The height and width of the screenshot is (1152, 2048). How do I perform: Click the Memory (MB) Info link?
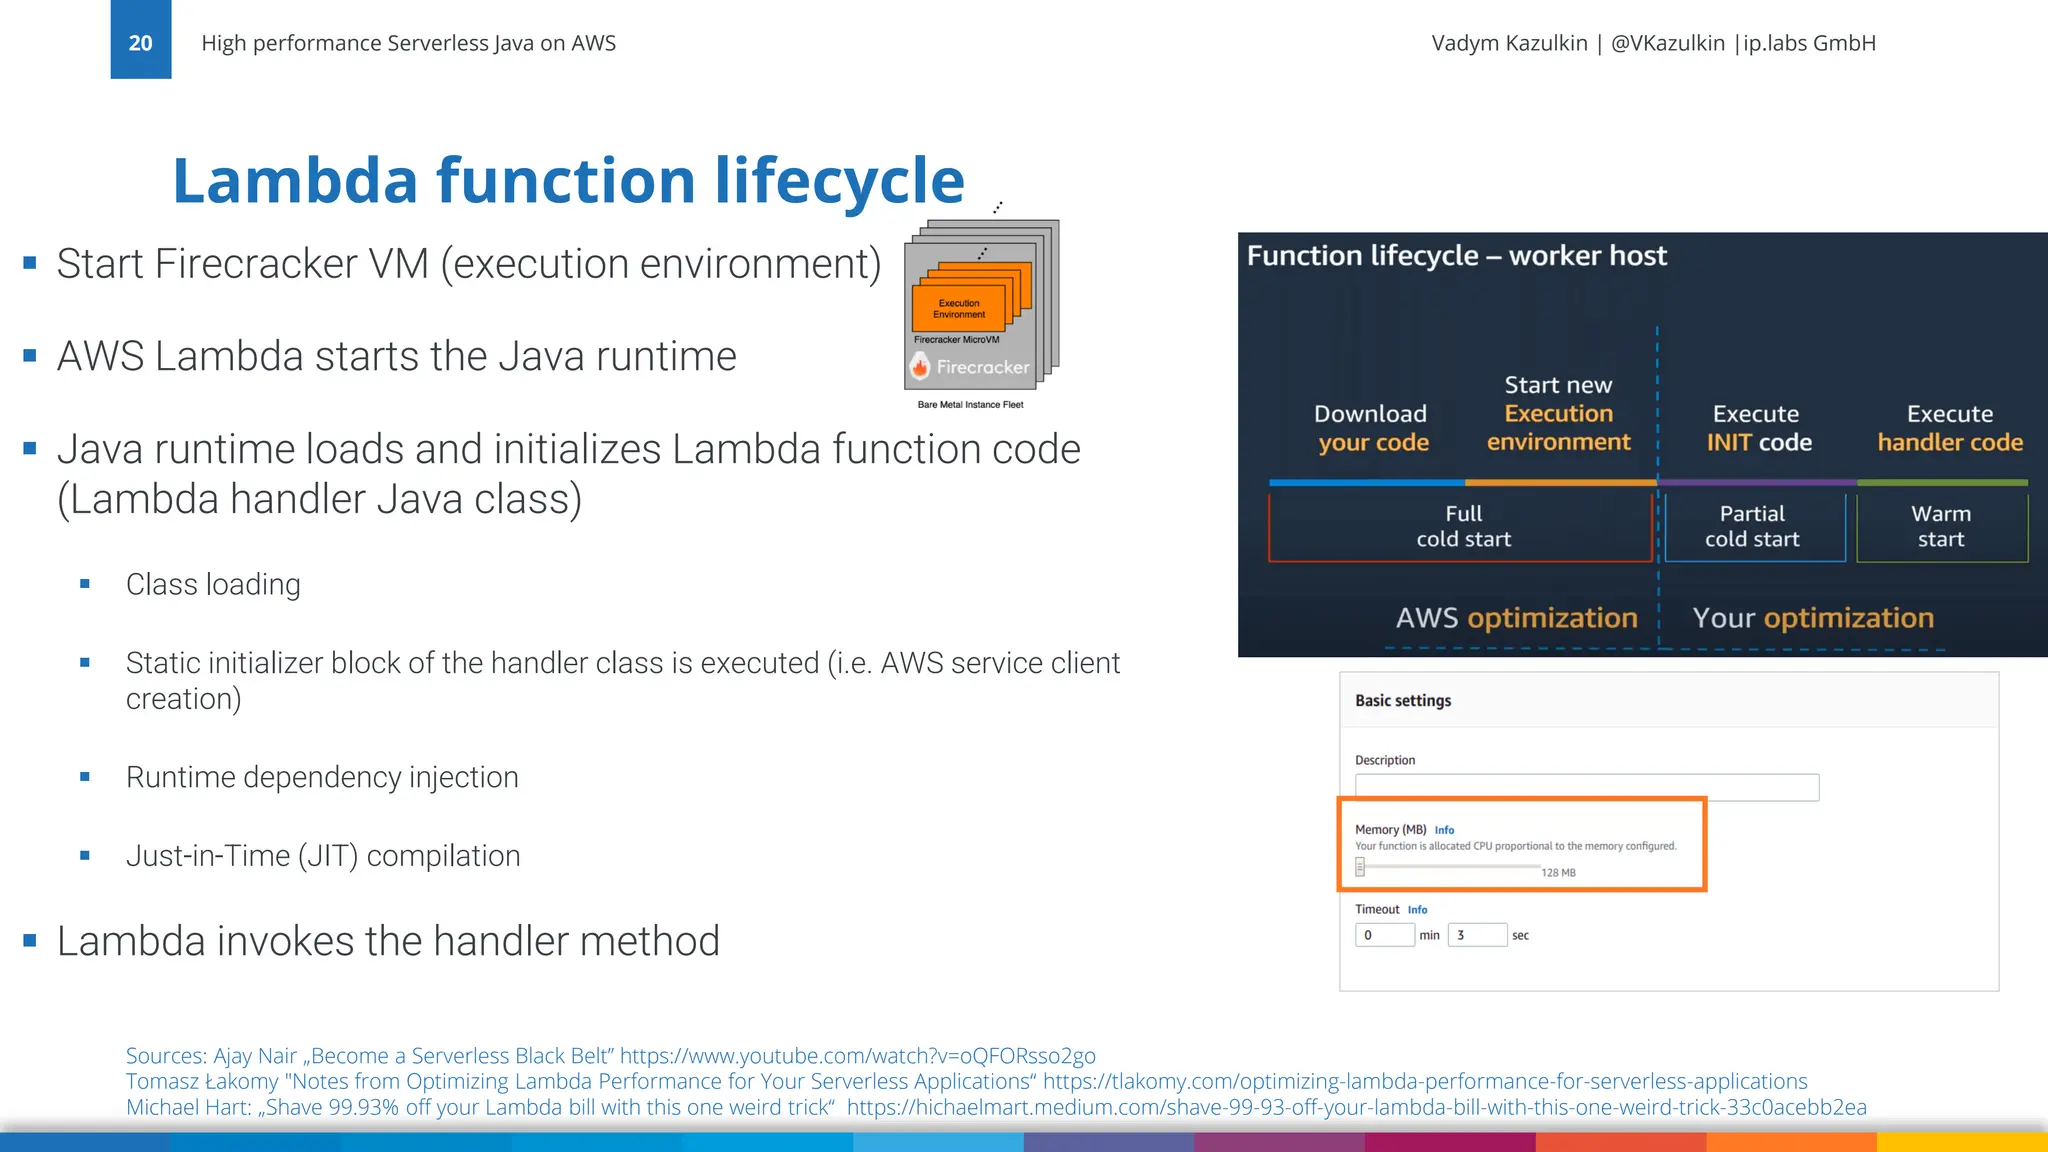pos(1444,830)
